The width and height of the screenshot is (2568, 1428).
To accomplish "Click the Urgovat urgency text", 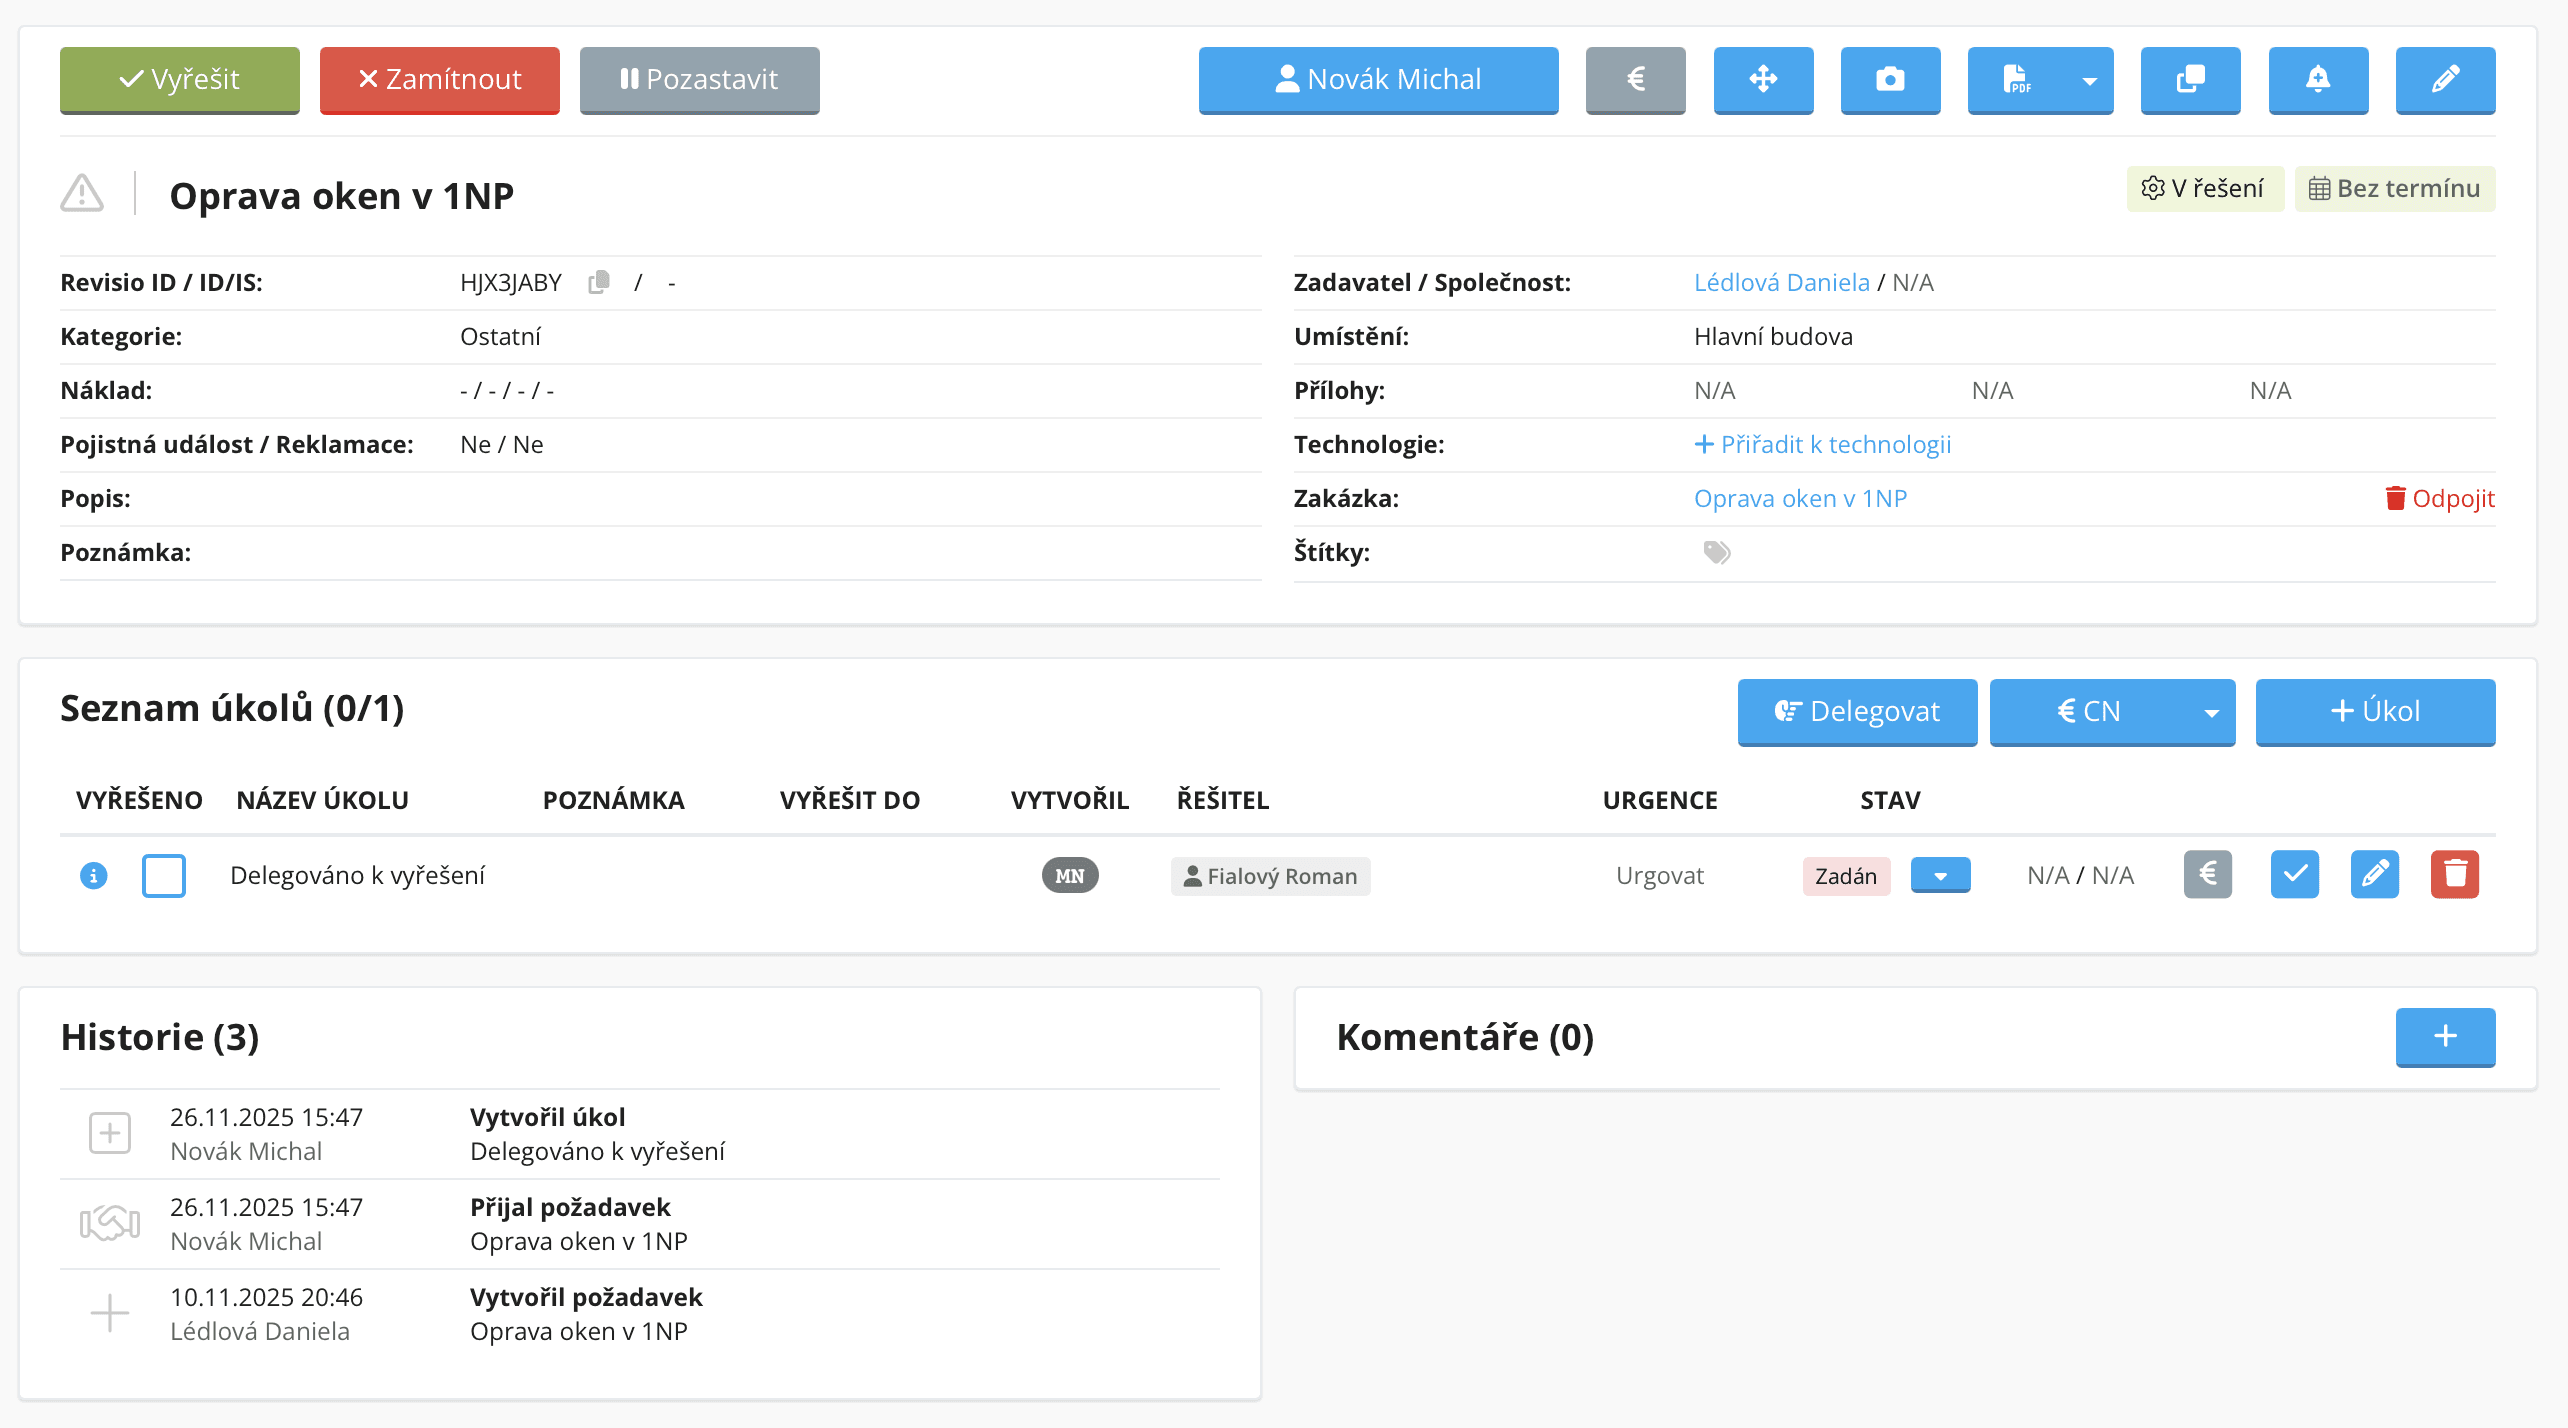I will (x=1659, y=876).
